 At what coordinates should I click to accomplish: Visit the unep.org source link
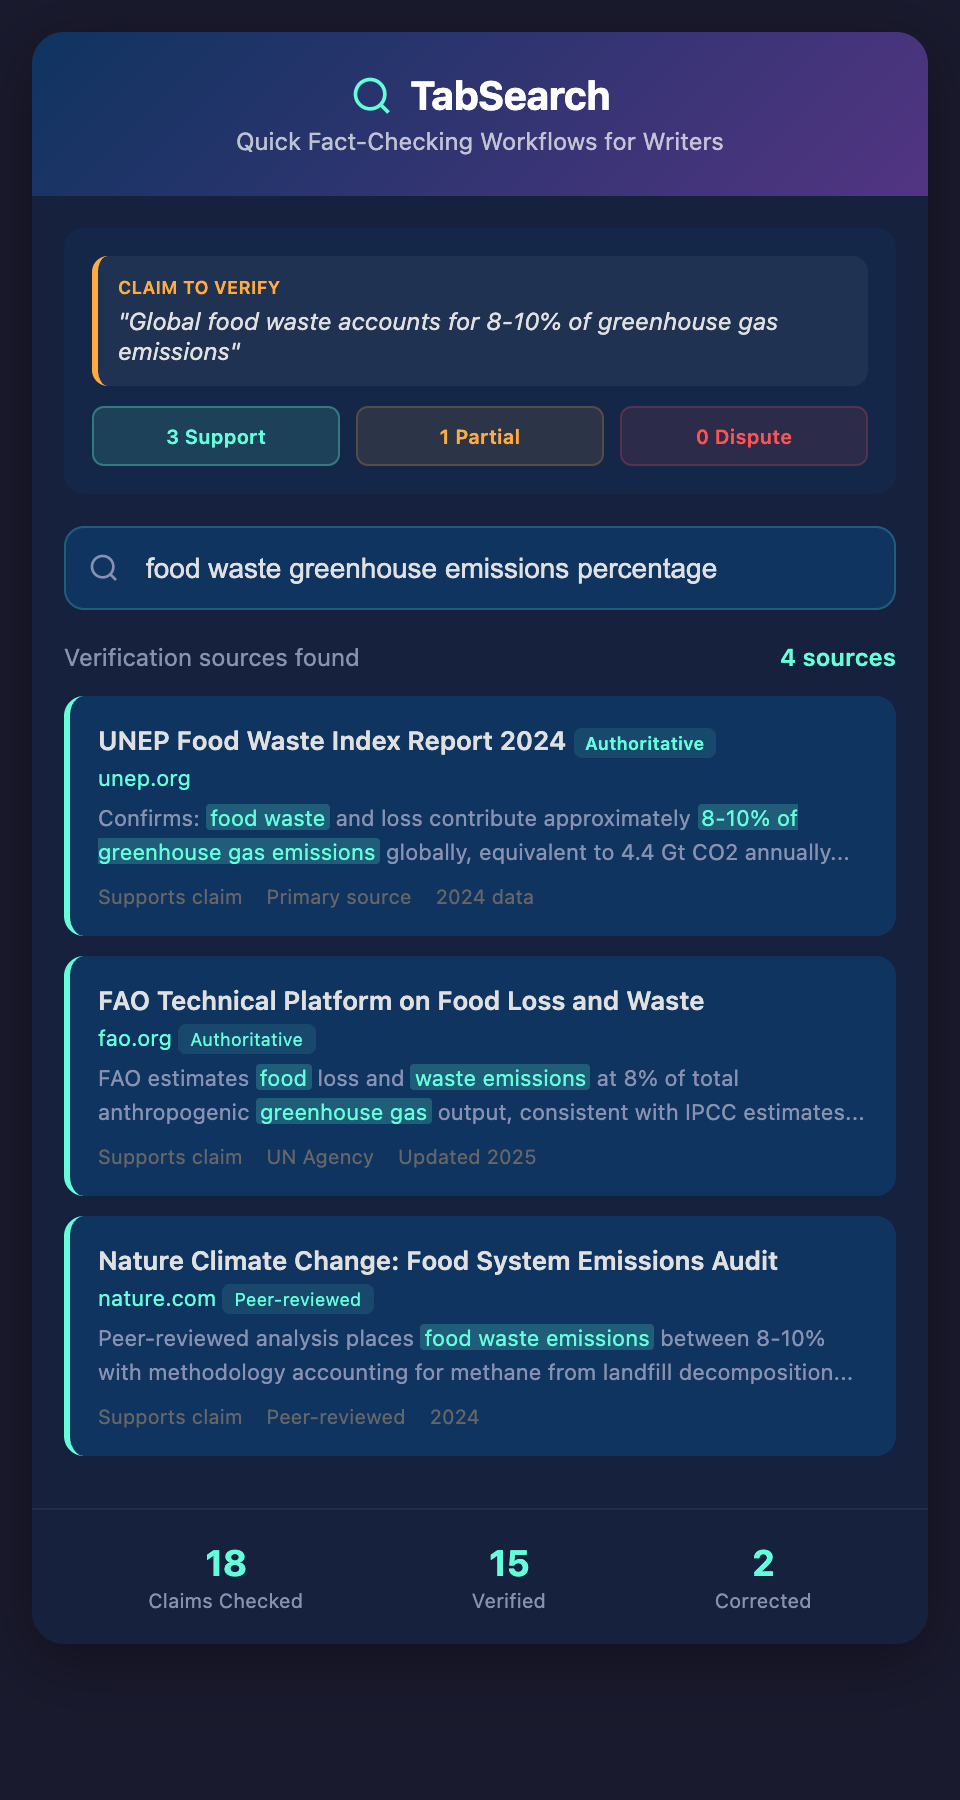point(144,779)
